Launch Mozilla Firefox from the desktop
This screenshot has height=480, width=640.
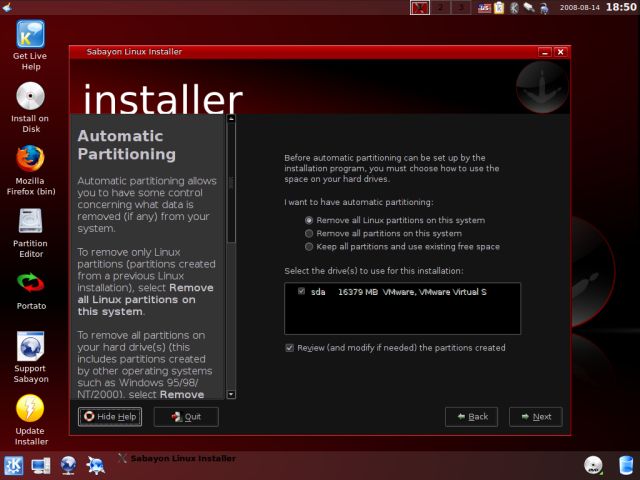pos(30,160)
